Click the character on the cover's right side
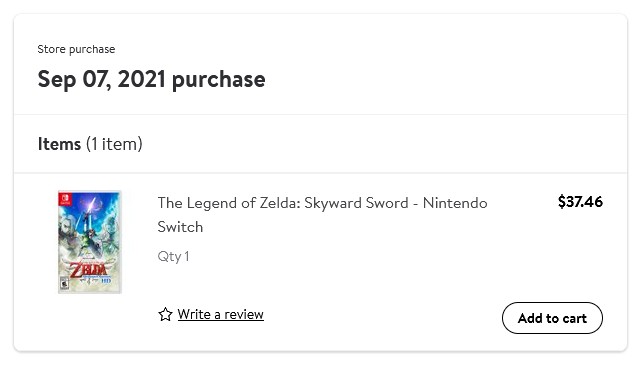 (x=109, y=232)
